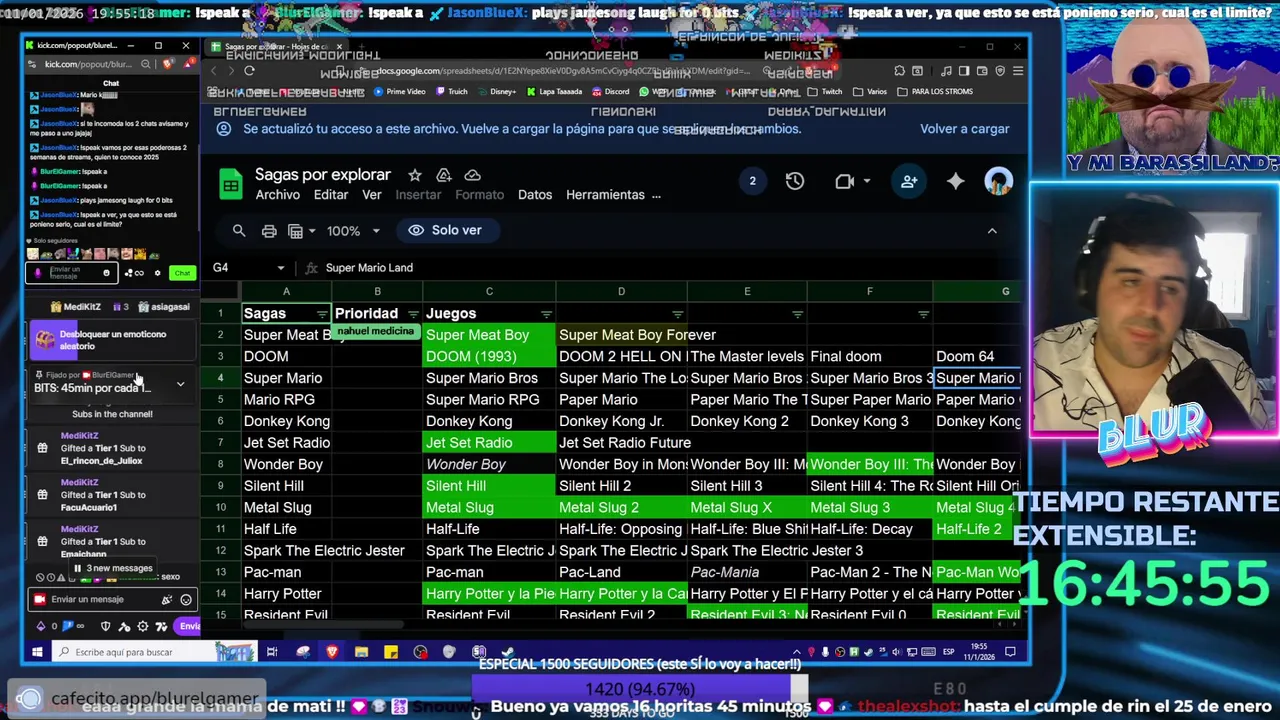Open chat settings gear in Kick chat

pos(157,273)
